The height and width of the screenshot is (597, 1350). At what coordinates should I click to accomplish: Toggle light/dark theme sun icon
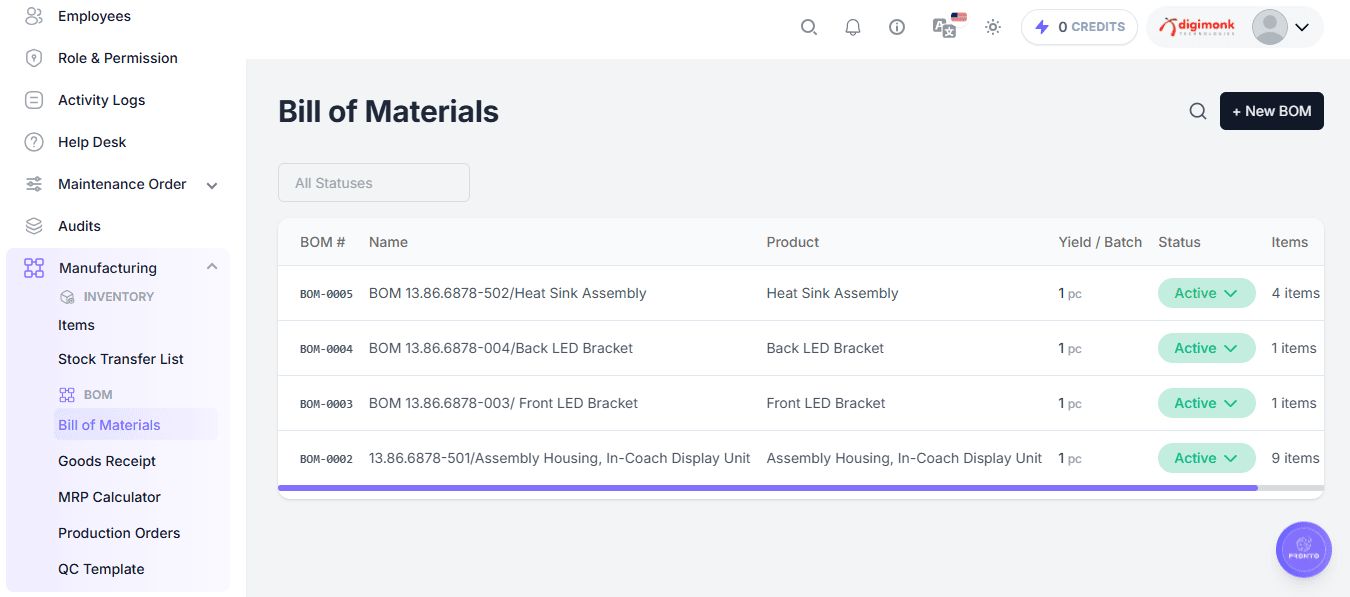coord(993,27)
